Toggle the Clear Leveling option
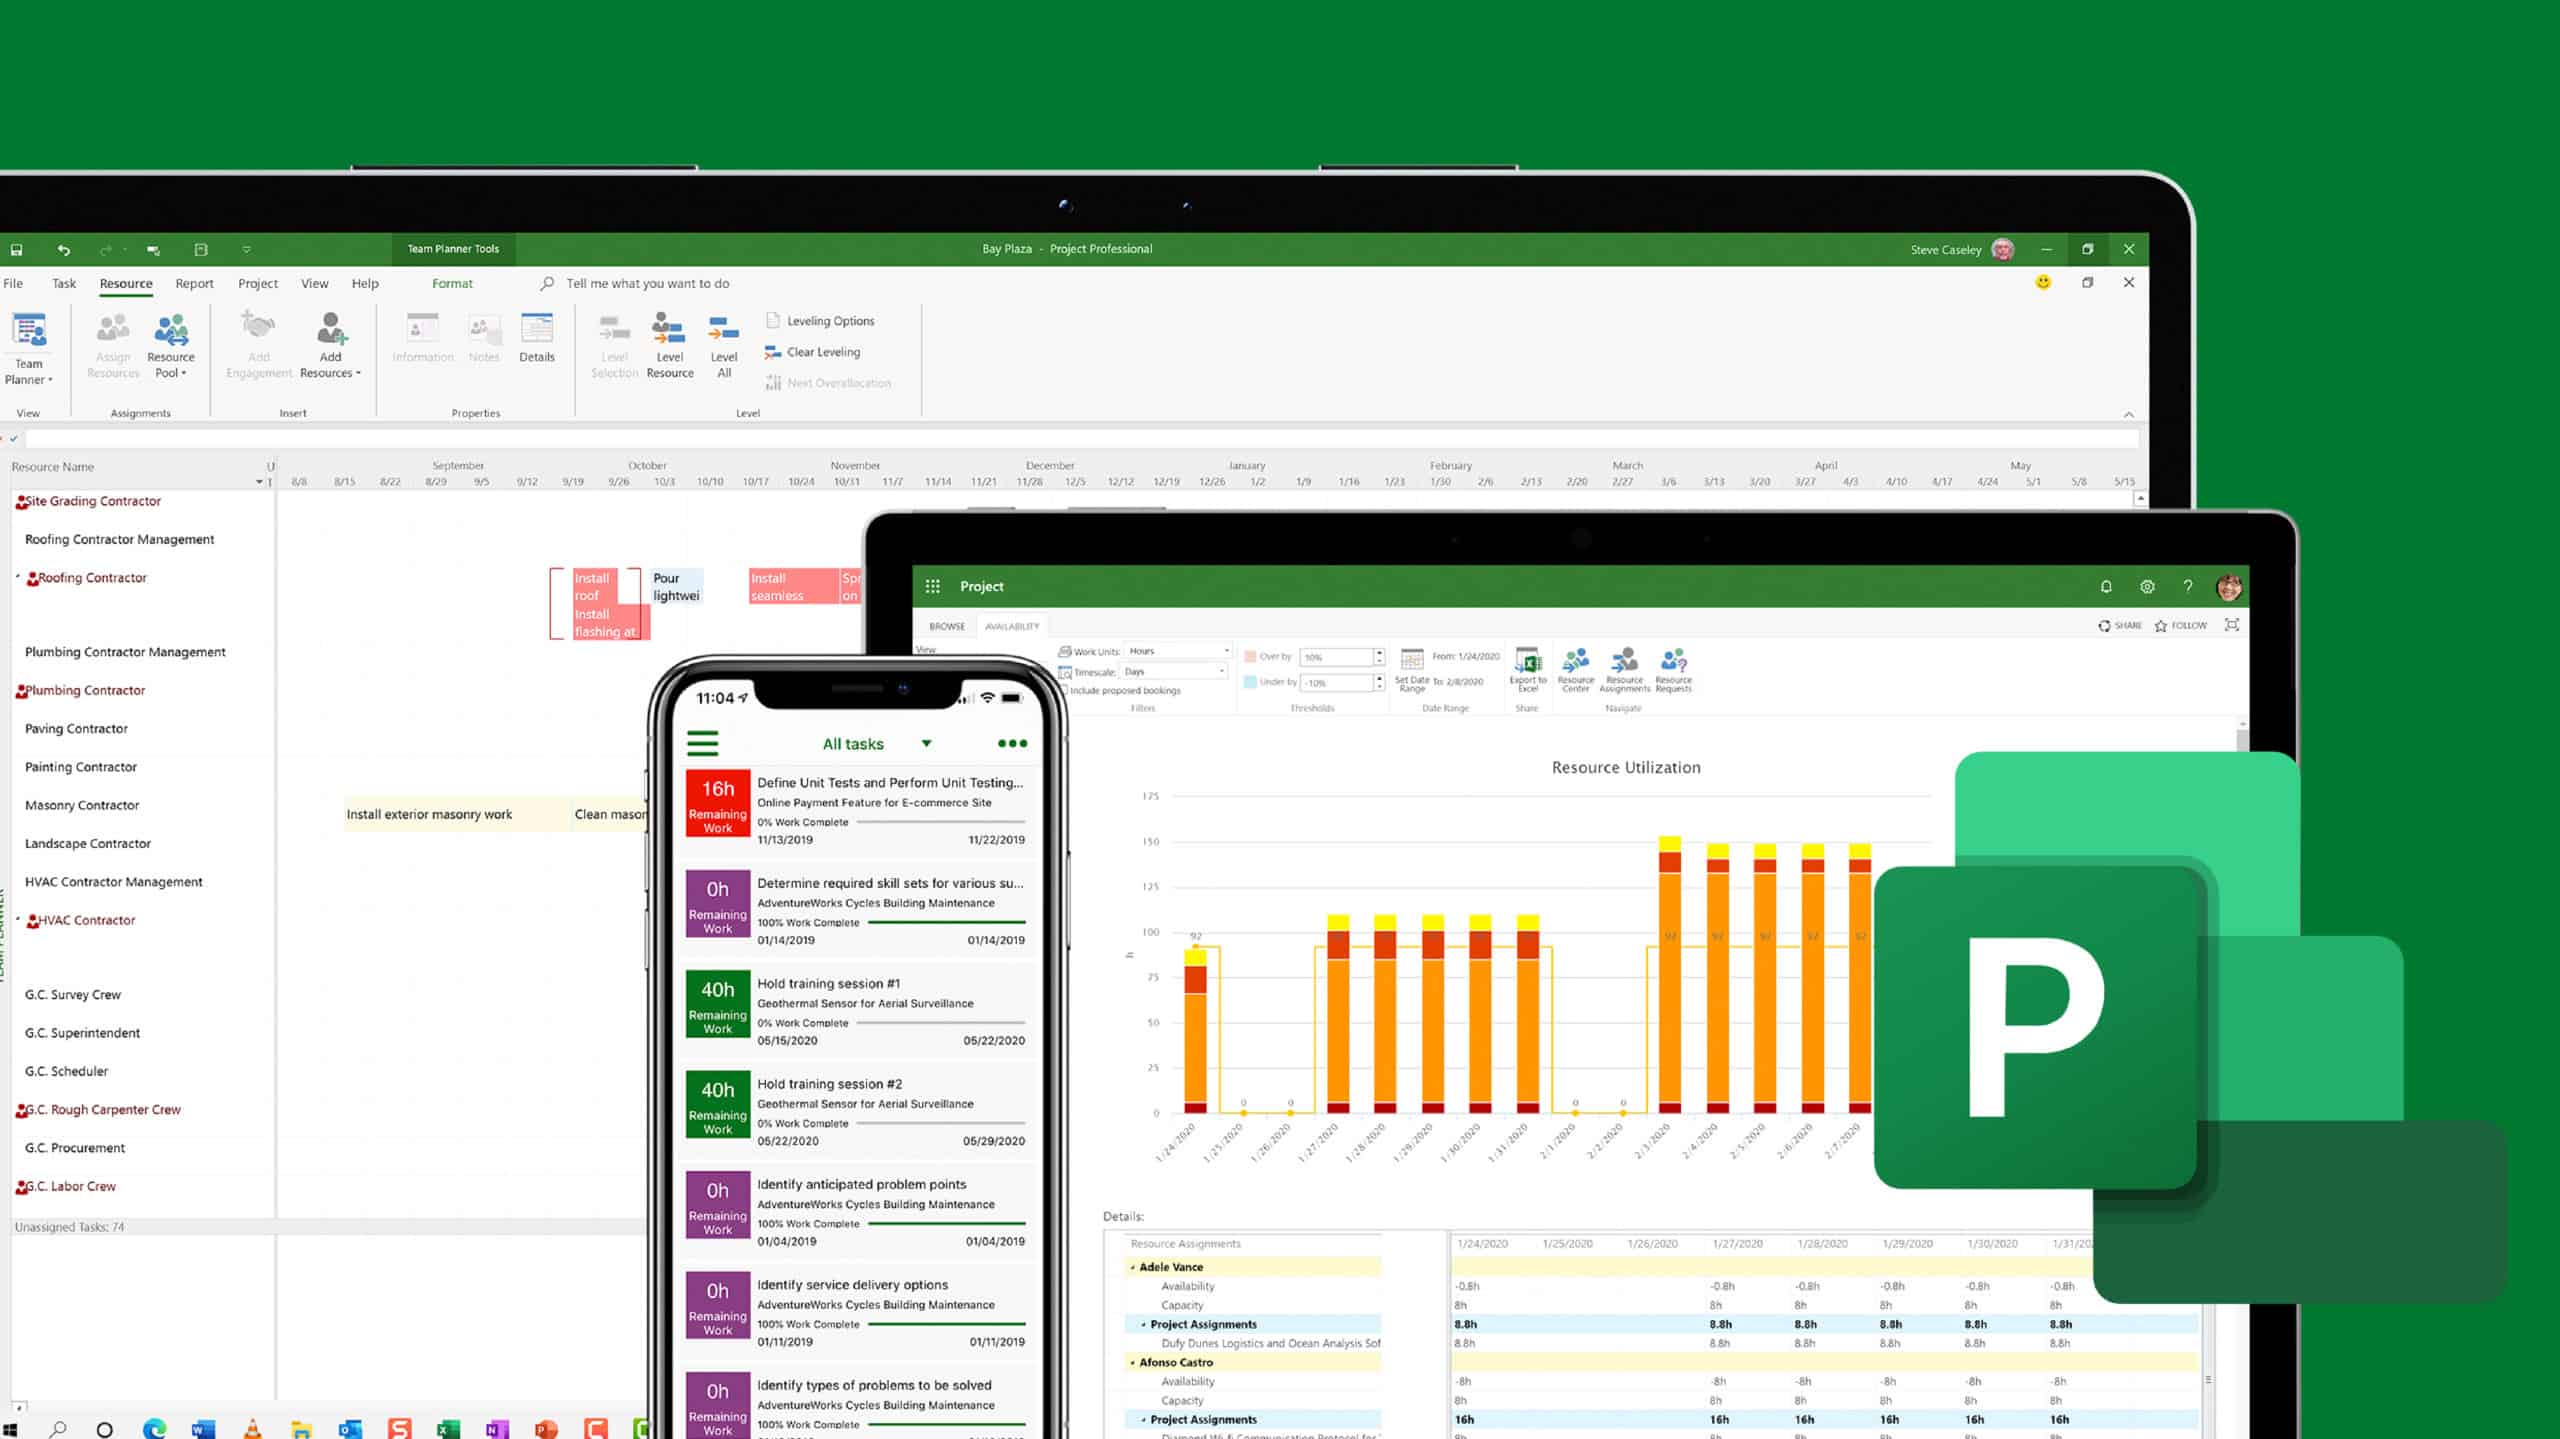The image size is (2560, 1439). (821, 352)
